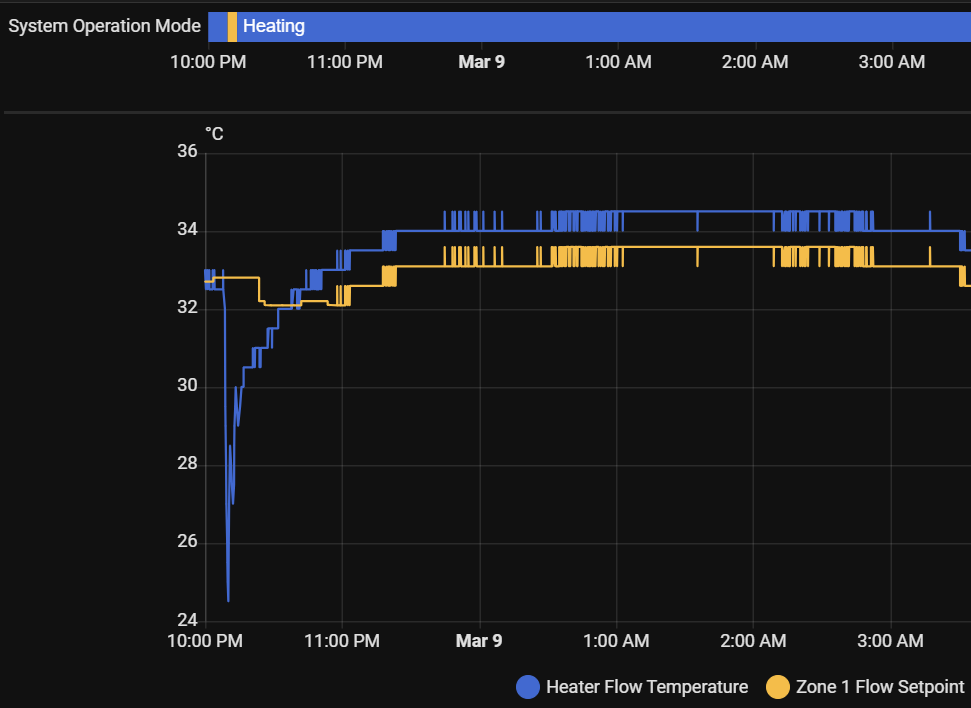Click the 36 value on the temperature axis
This screenshot has height=708, width=971.
point(186,152)
